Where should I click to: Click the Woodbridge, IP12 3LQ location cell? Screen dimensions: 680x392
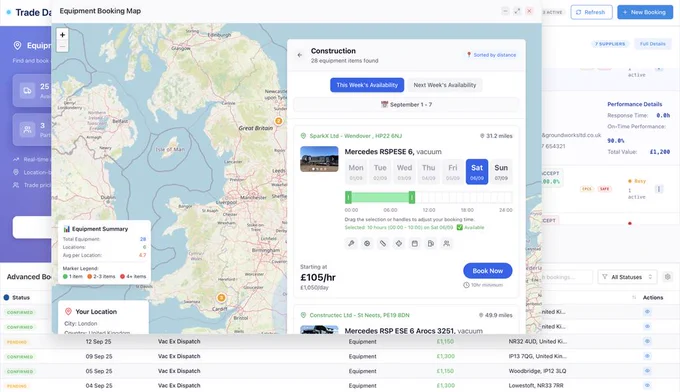click(x=537, y=371)
